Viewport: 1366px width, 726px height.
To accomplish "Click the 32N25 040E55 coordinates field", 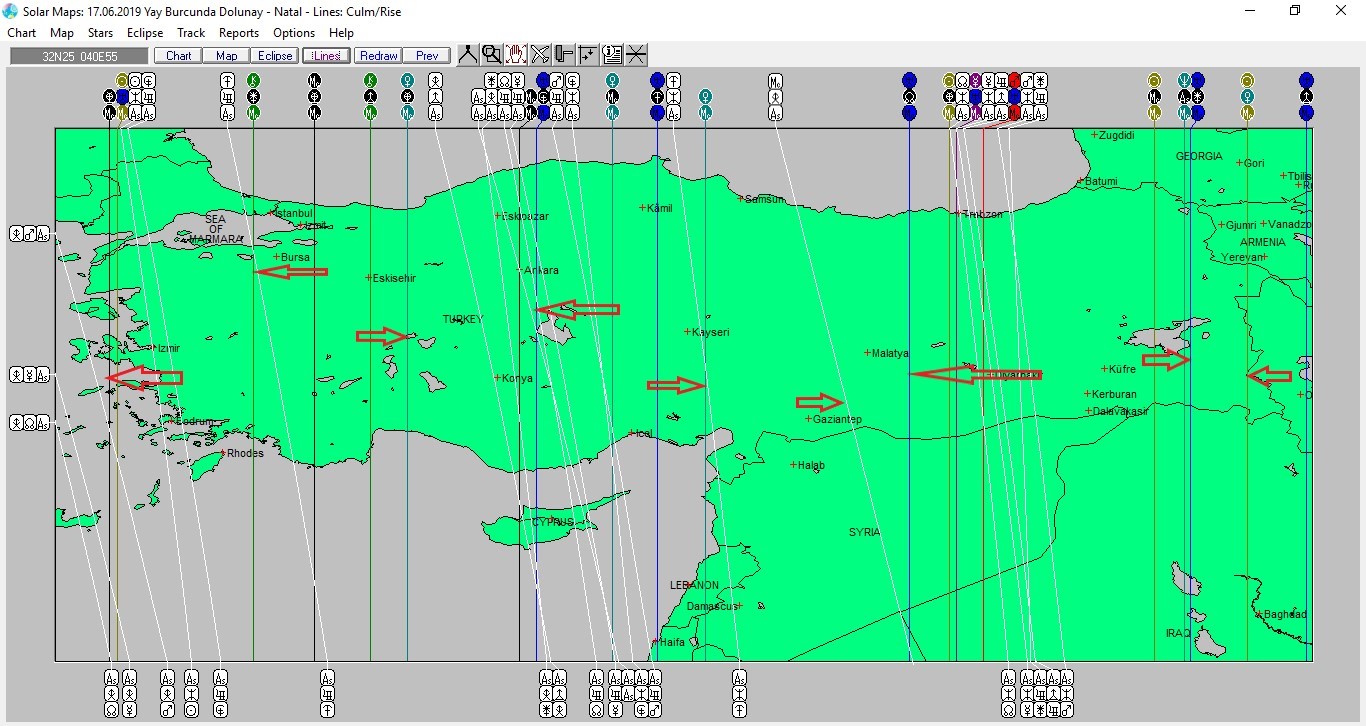I will [x=79, y=56].
